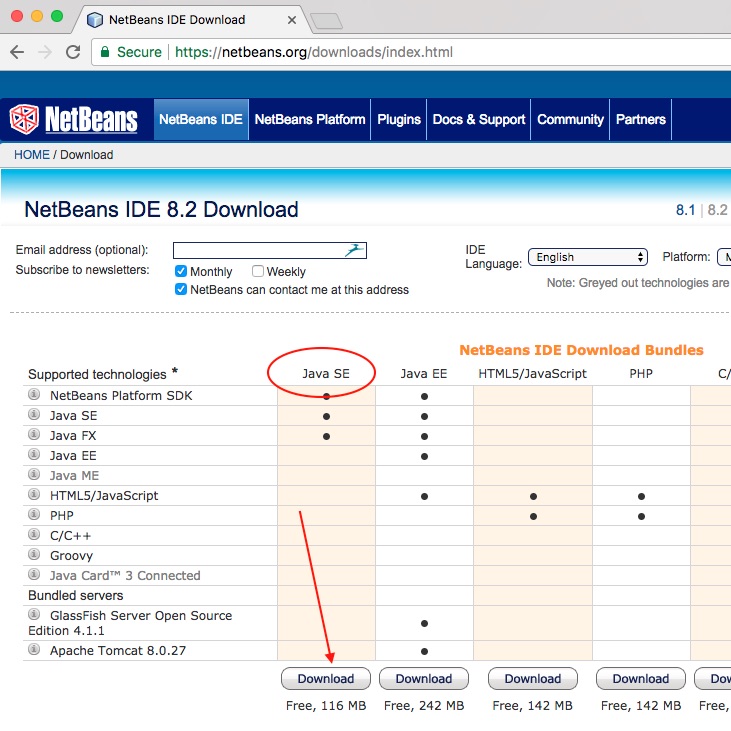Click the 'Groovy' technology label

71,556
